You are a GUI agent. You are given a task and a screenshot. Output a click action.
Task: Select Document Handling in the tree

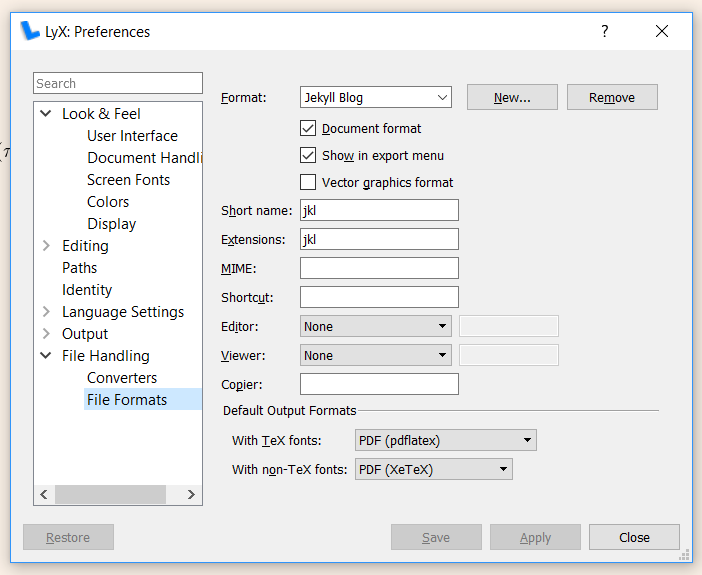pos(145,158)
